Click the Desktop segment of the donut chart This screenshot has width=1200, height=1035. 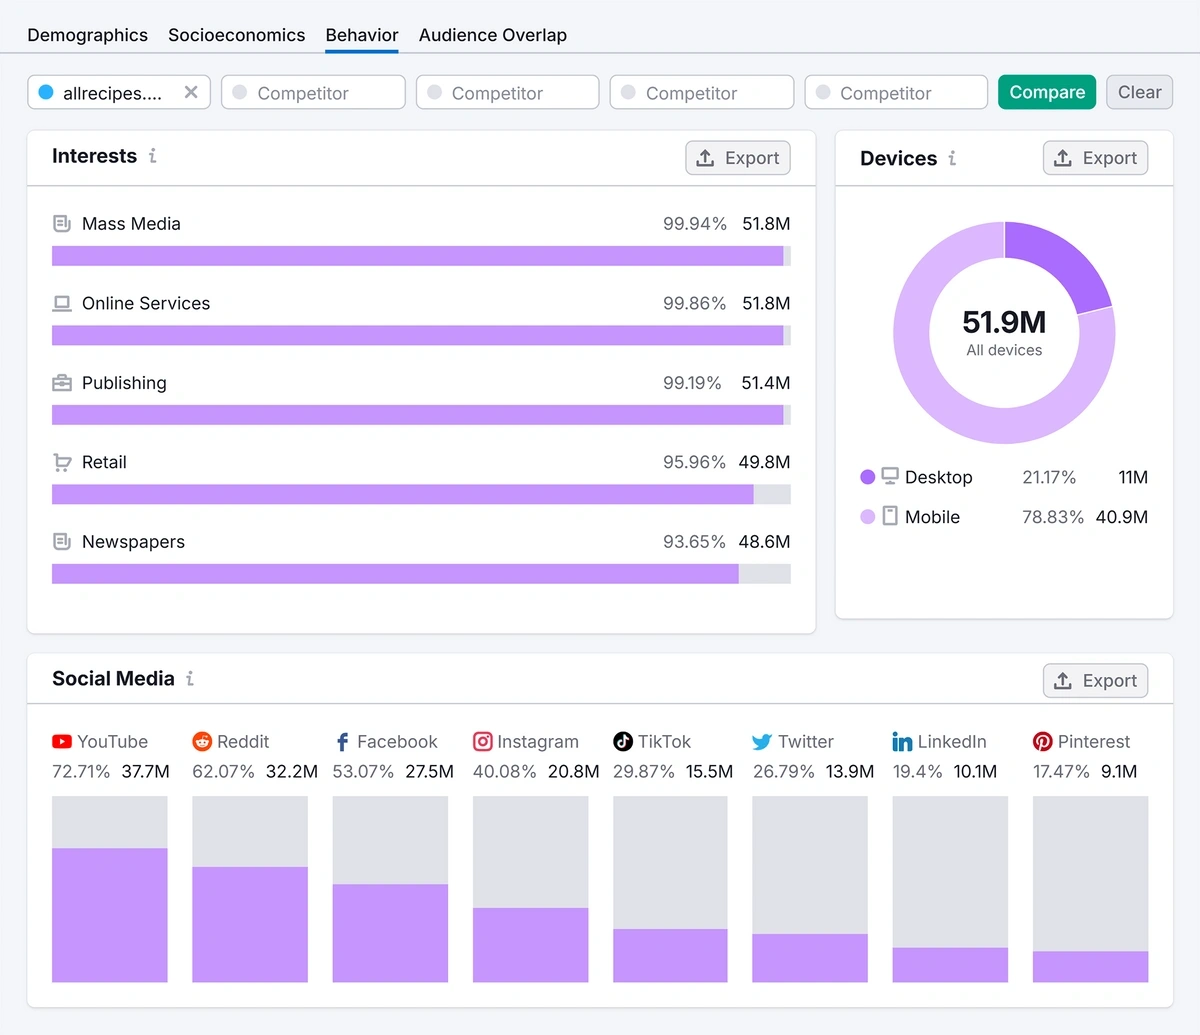(x=1062, y=260)
